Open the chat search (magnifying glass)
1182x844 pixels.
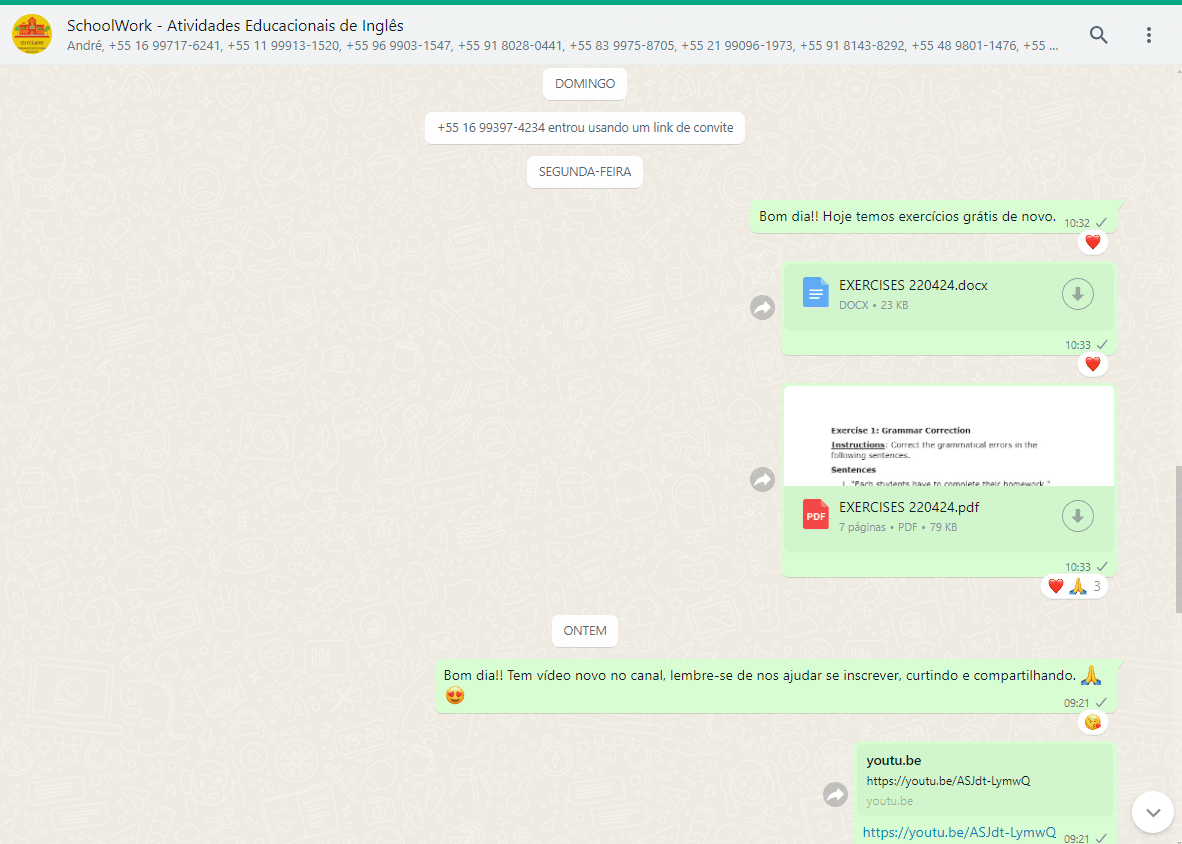coord(1098,34)
